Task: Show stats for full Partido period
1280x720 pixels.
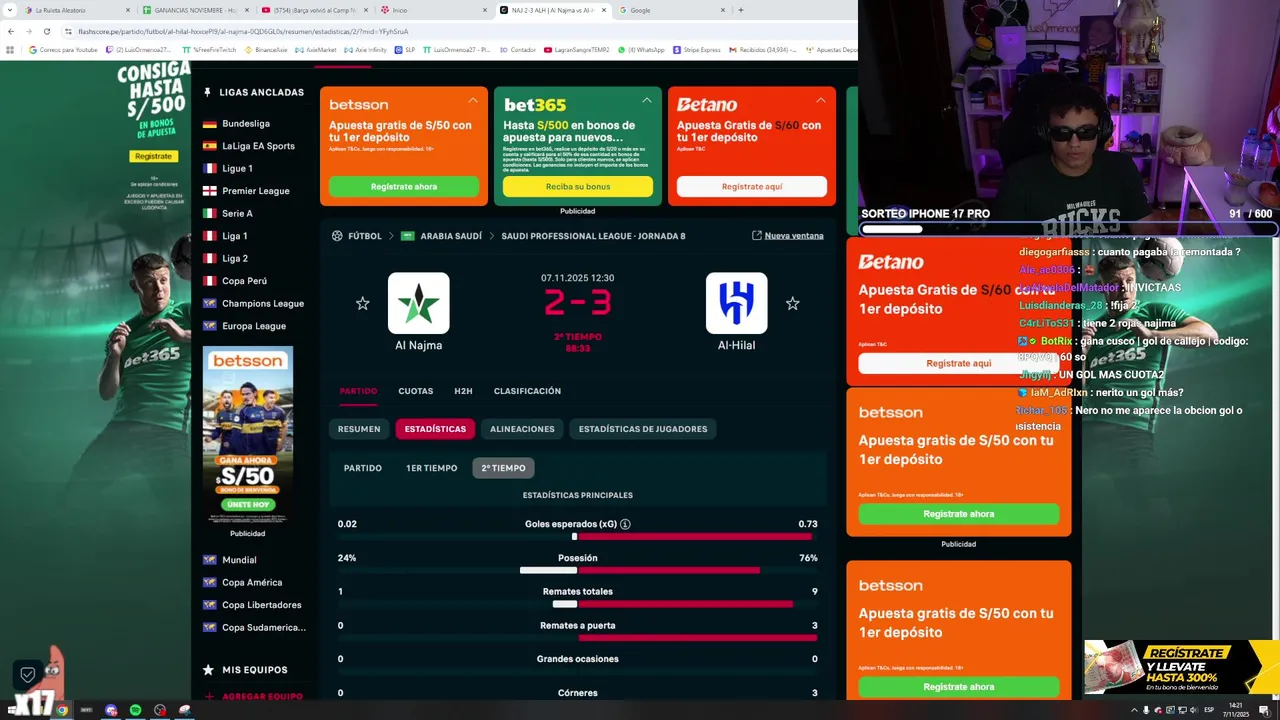Action: pyautogui.click(x=363, y=468)
